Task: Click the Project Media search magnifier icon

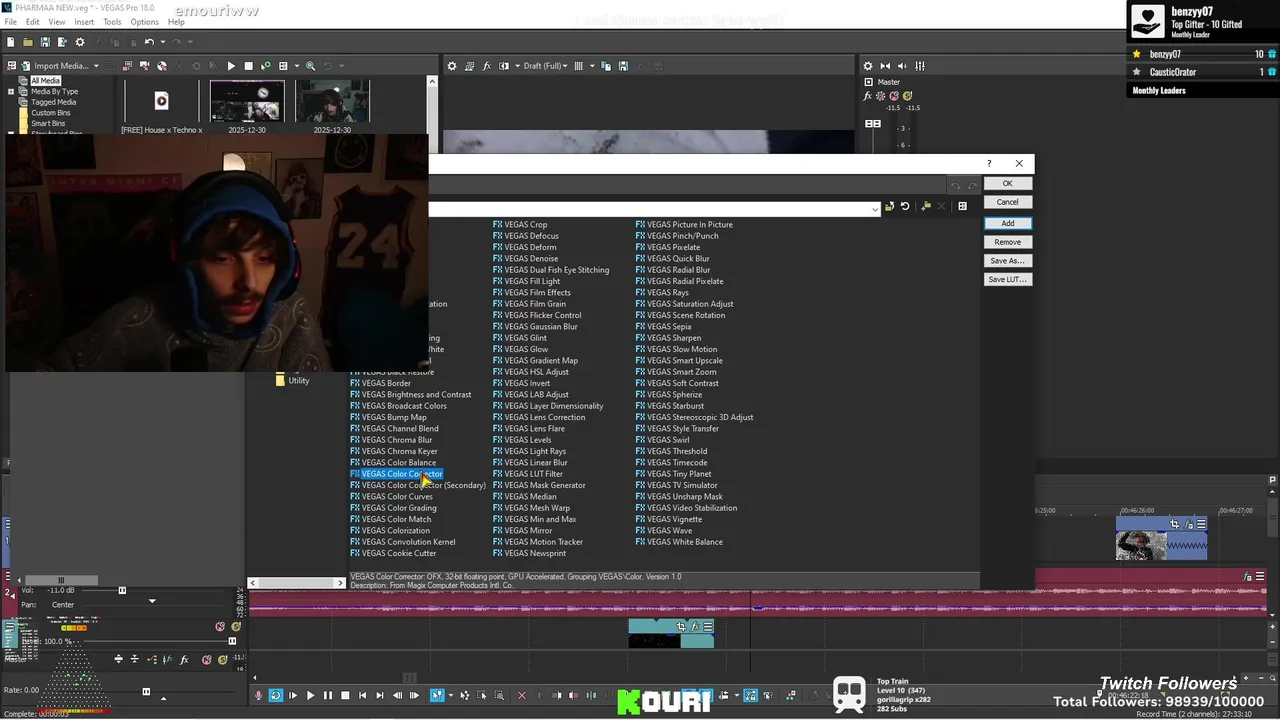Action: point(310,66)
